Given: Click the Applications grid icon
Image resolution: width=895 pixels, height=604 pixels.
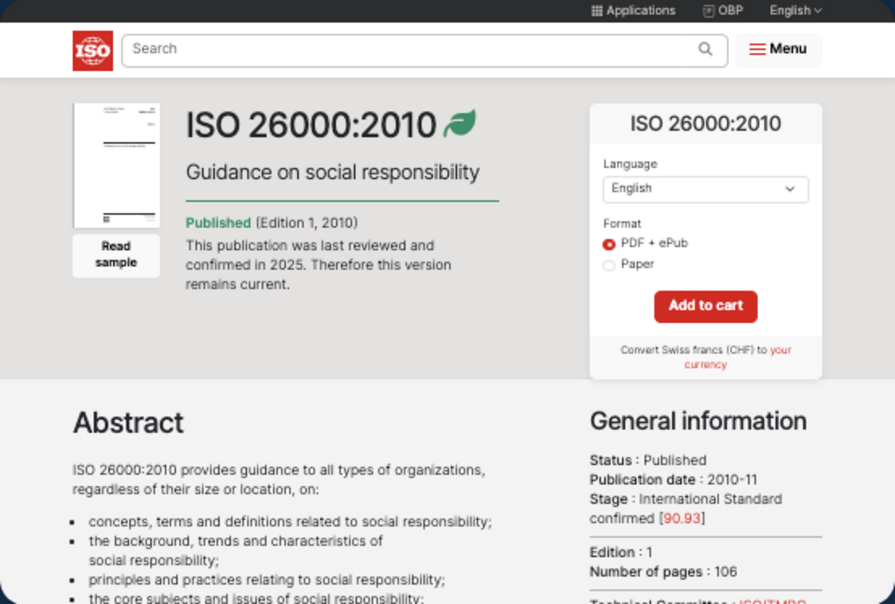Looking at the screenshot, I should [596, 11].
